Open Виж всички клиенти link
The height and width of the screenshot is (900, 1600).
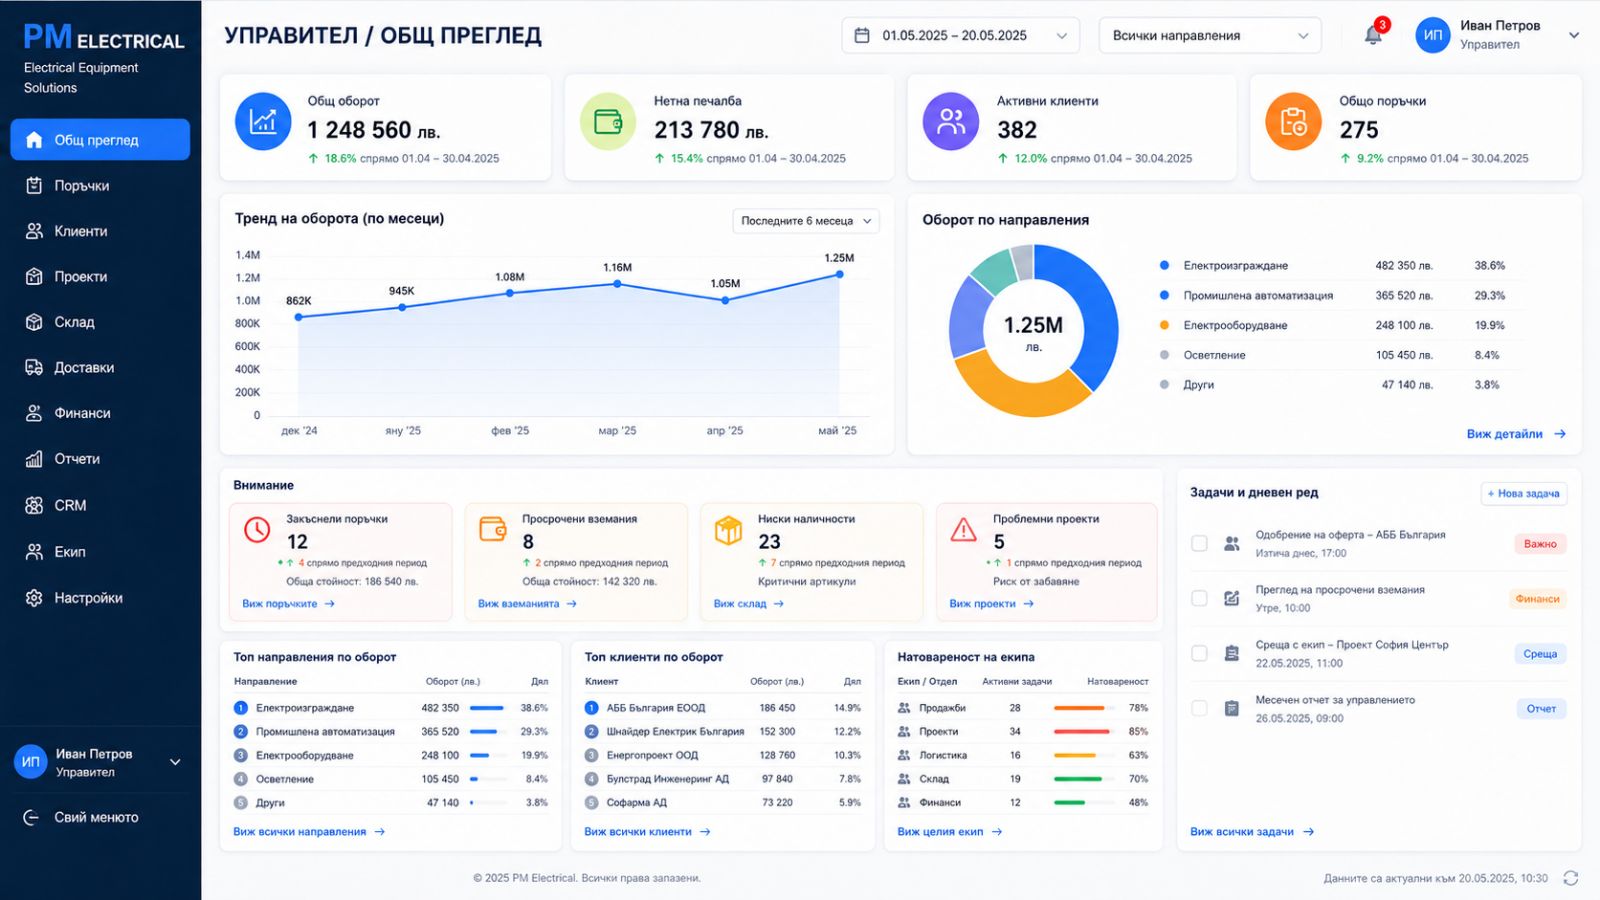[x=647, y=832]
